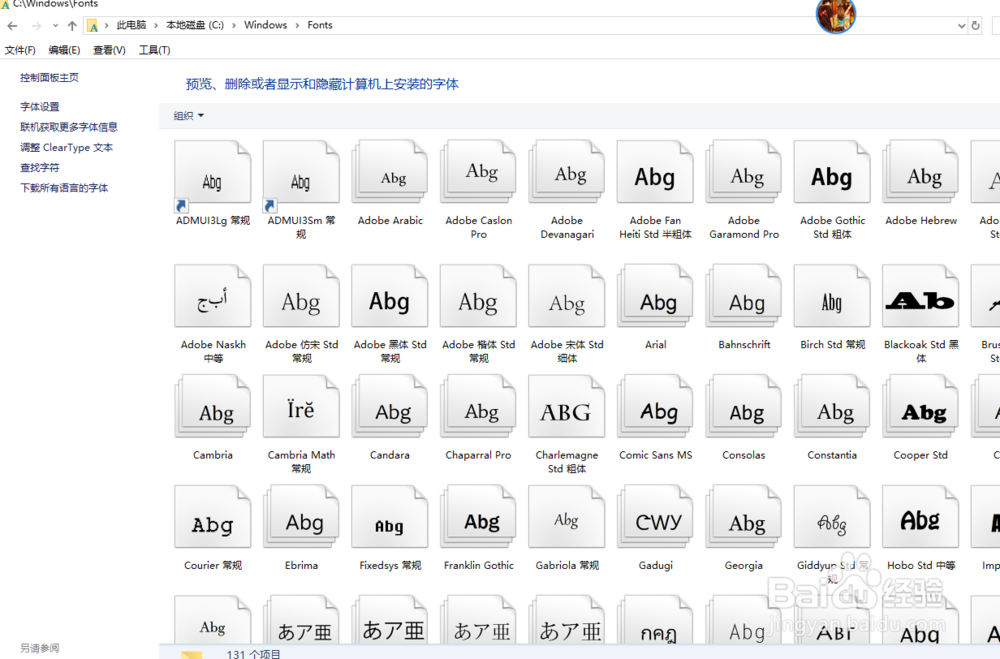Go up one folder level
The image size is (1000, 659).
[72, 26]
